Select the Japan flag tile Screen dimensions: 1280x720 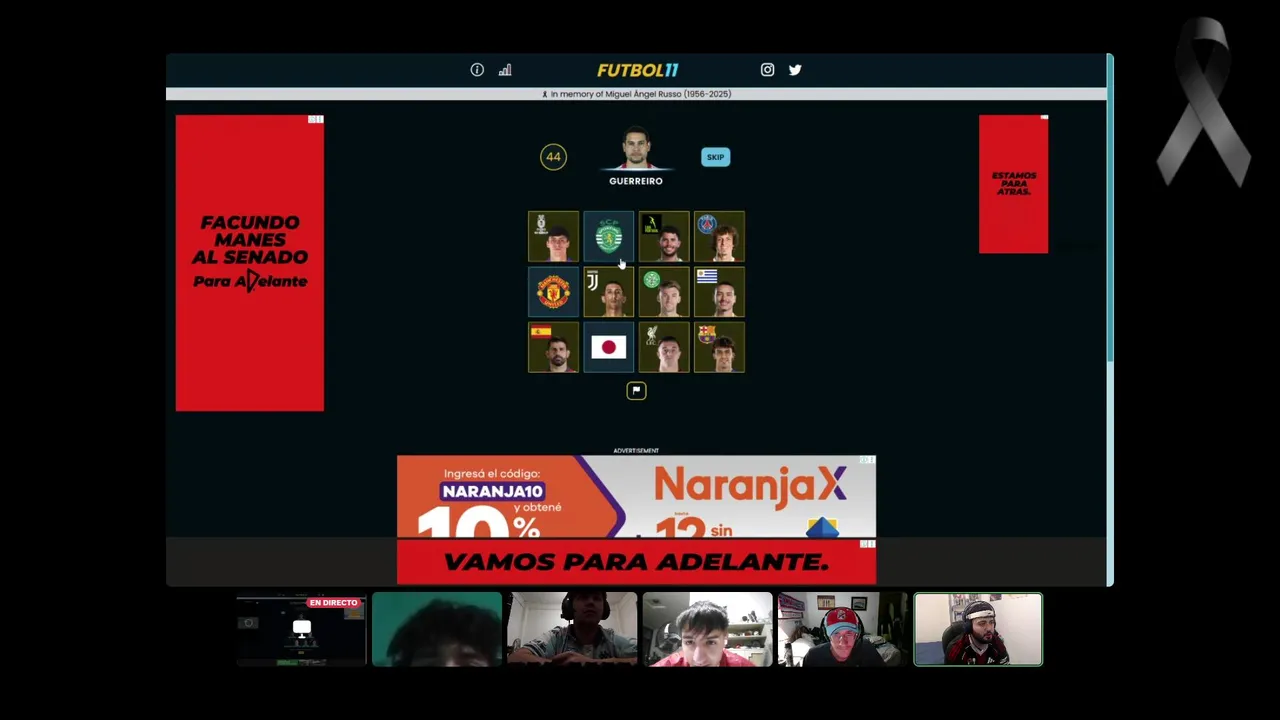click(608, 347)
